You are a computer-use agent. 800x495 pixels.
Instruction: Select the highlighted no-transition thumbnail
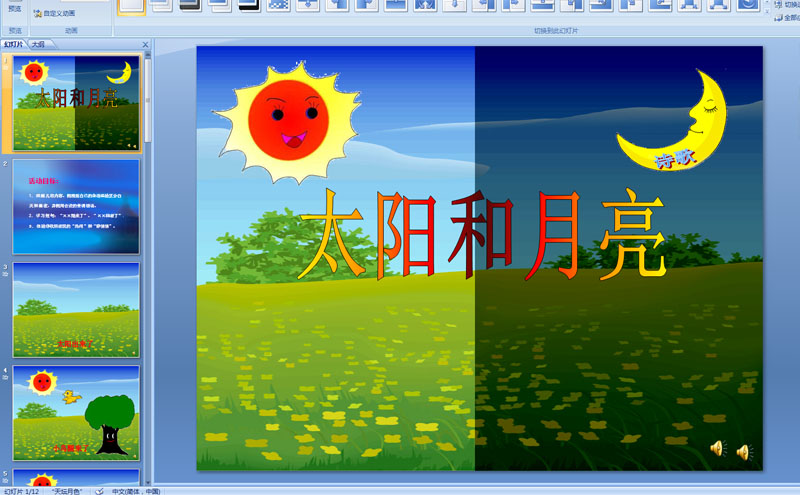(131, 6)
